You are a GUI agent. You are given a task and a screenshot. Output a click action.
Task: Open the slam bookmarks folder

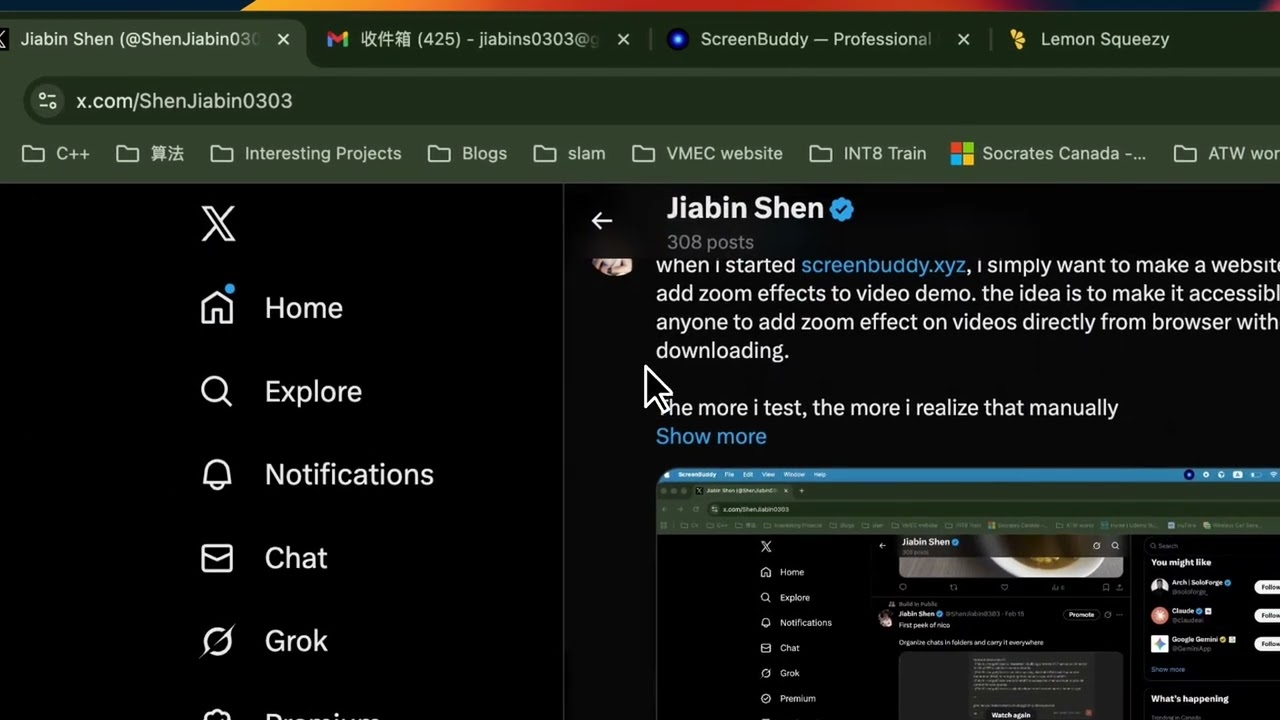click(x=569, y=153)
